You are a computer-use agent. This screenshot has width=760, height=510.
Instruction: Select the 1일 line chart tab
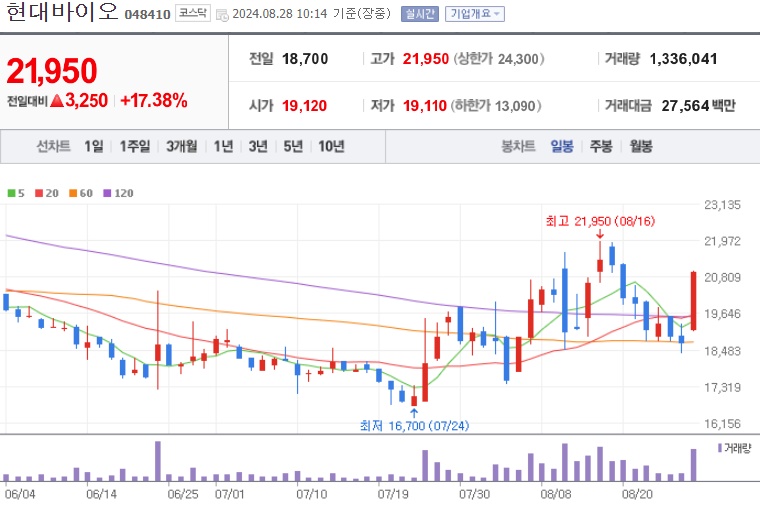point(94,146)
